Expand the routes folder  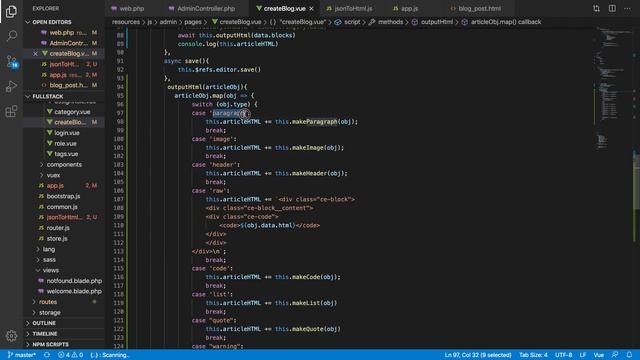pos(48,302)
